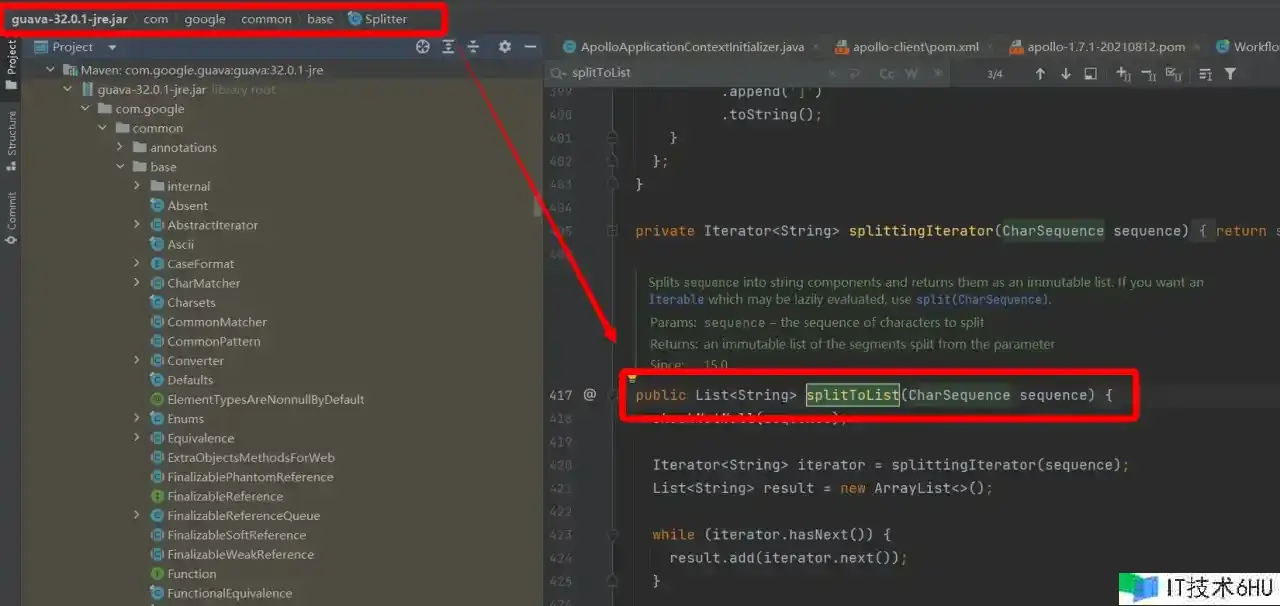Toggle the Commit tool window side tab
This screenshot has width=1280, height=606.
coord(11,217)
